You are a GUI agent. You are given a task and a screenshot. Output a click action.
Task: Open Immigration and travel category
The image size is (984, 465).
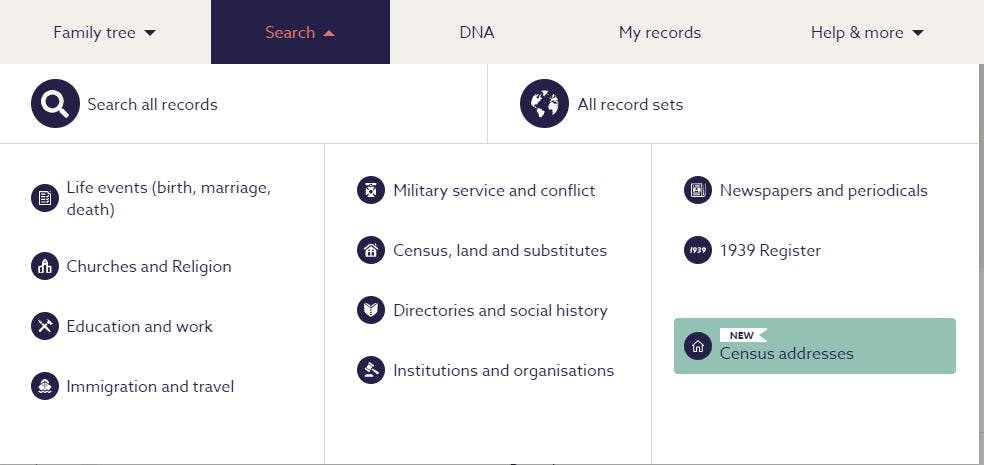150,387
